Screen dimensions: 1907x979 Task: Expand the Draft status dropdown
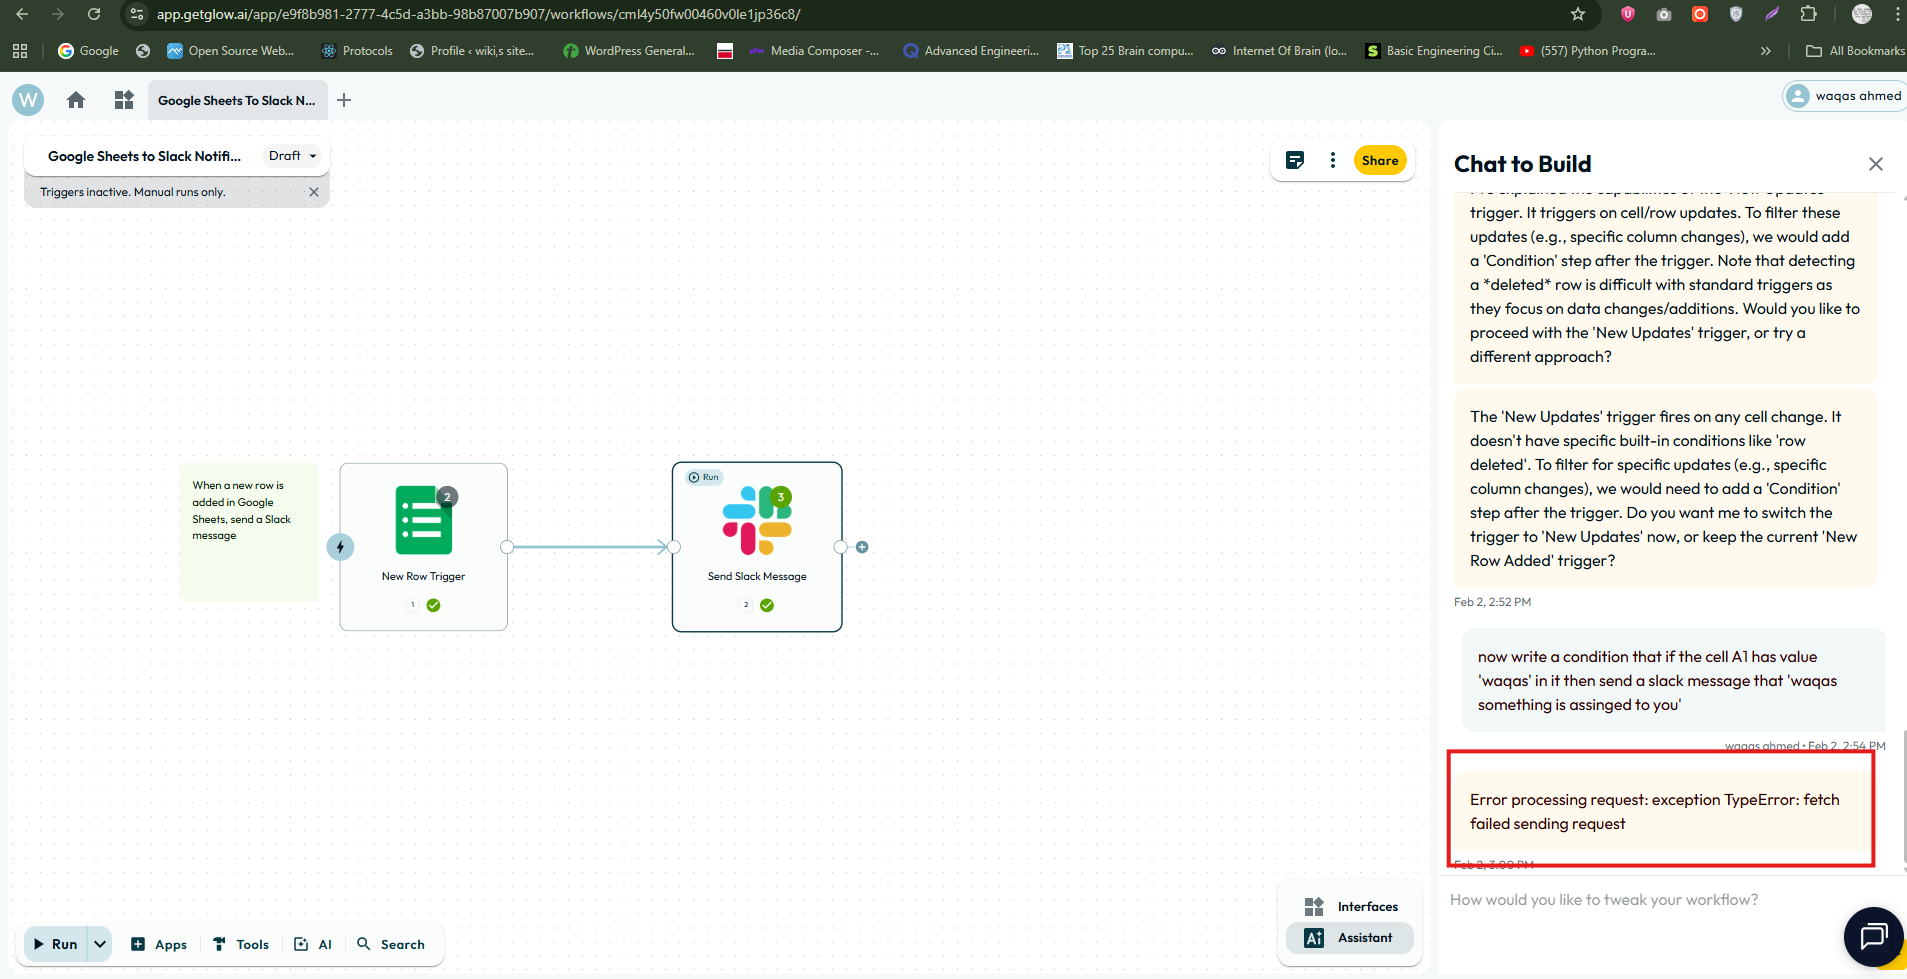click(x=292, y=156)
